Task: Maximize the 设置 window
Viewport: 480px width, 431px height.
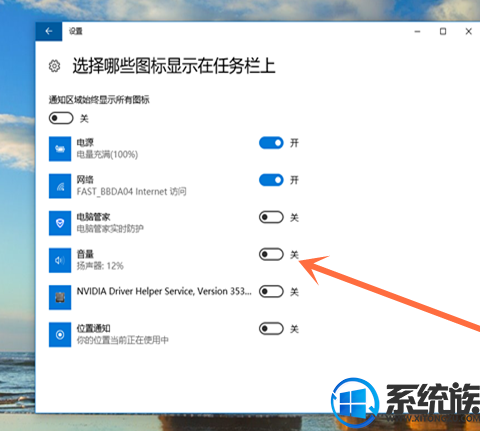Action: tap(443, 31)
